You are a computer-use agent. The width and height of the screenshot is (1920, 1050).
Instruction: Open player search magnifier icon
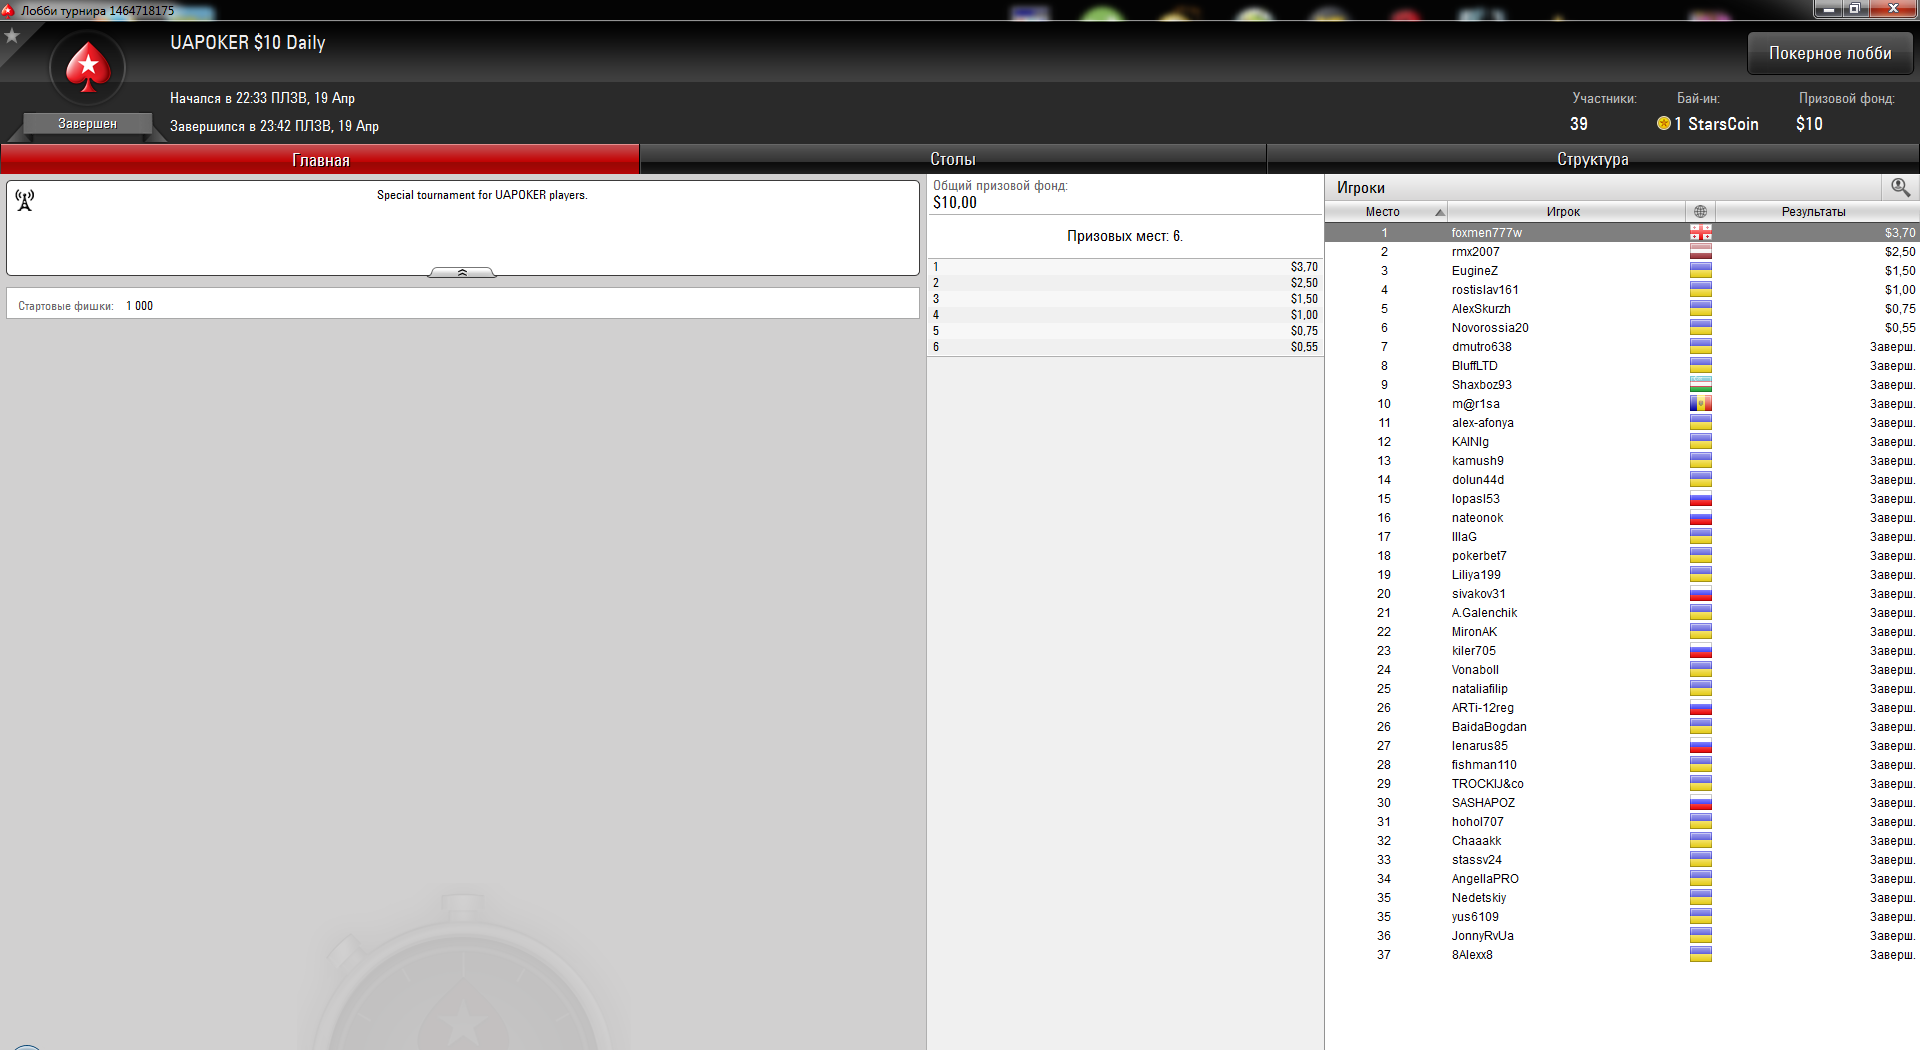pyautogui.click(x=1900, y=187)
